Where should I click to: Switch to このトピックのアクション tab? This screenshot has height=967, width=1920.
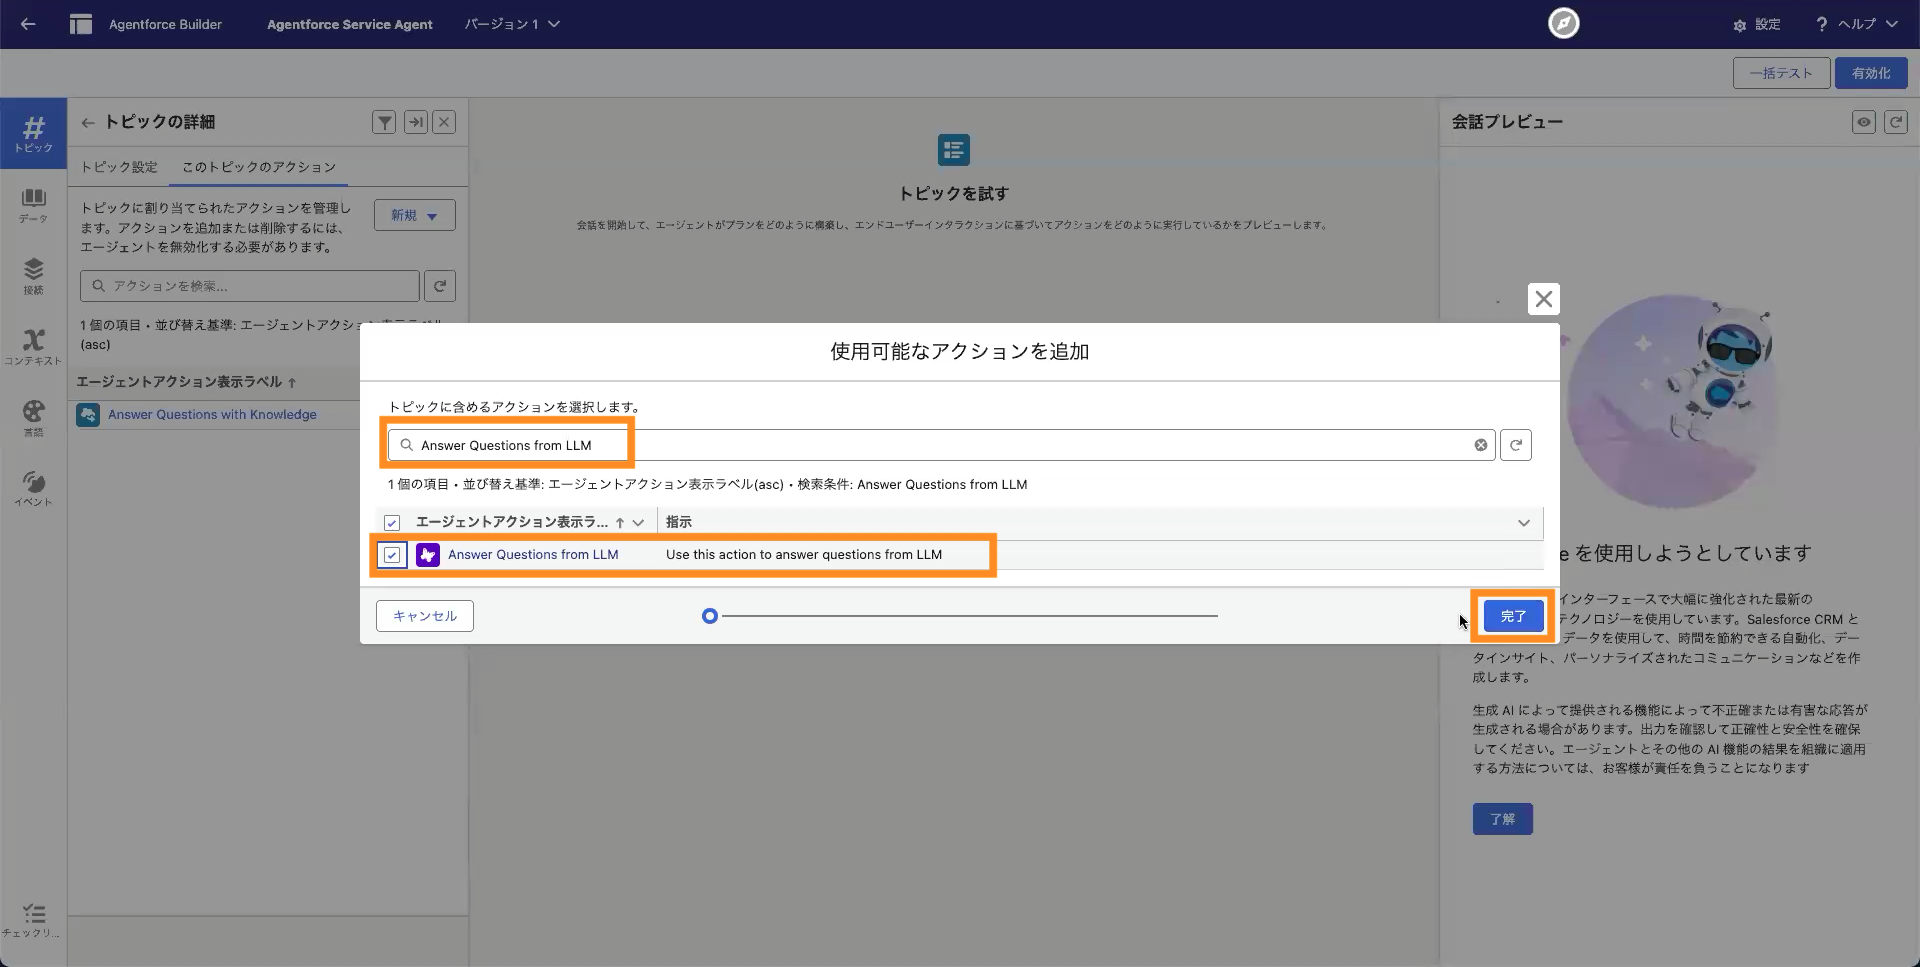pos(259,167)
